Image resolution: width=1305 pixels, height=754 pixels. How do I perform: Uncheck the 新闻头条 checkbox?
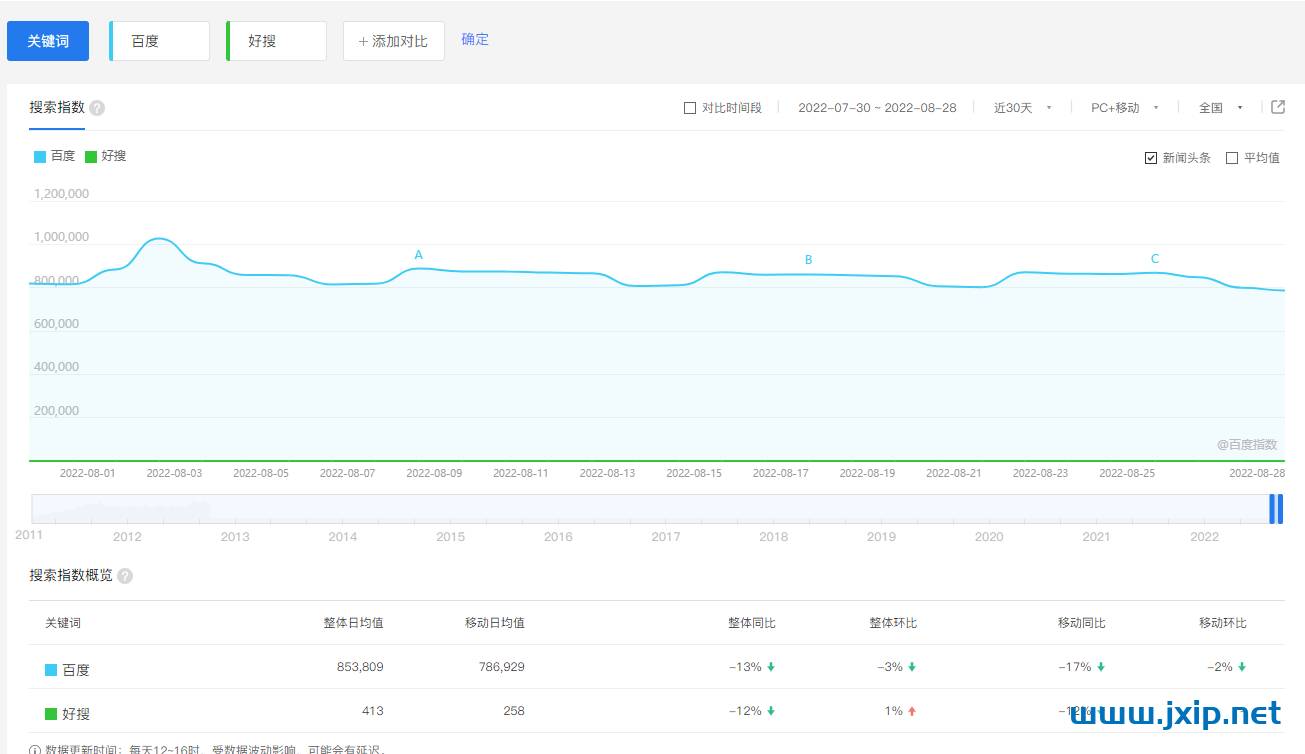pos(1151,158)
